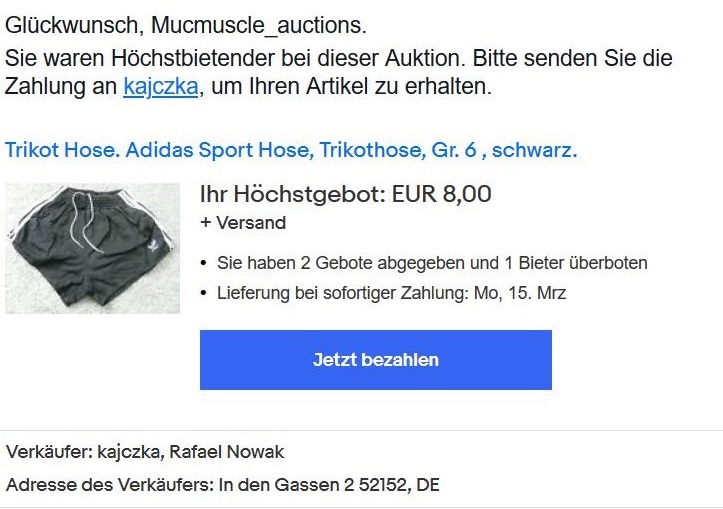Click the "Verkäufer:" label in the footer

(x=49, y=452)
